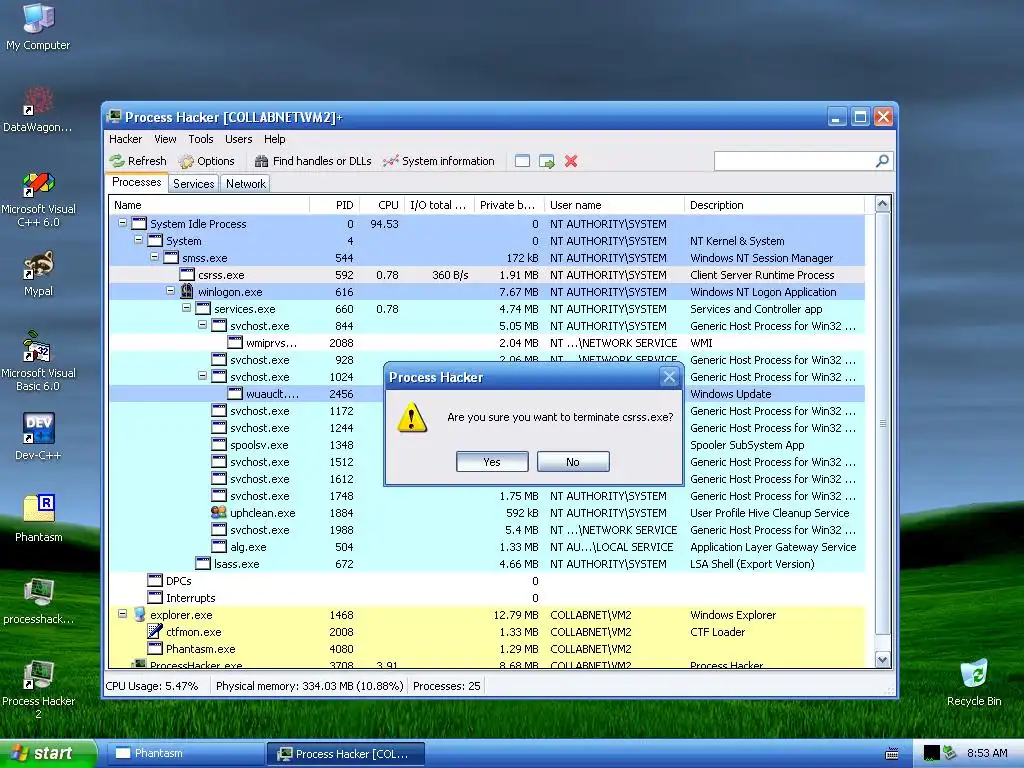Collapse the winlogon.exe tree node
1024x768 pixels.
(x=170, y=291)
